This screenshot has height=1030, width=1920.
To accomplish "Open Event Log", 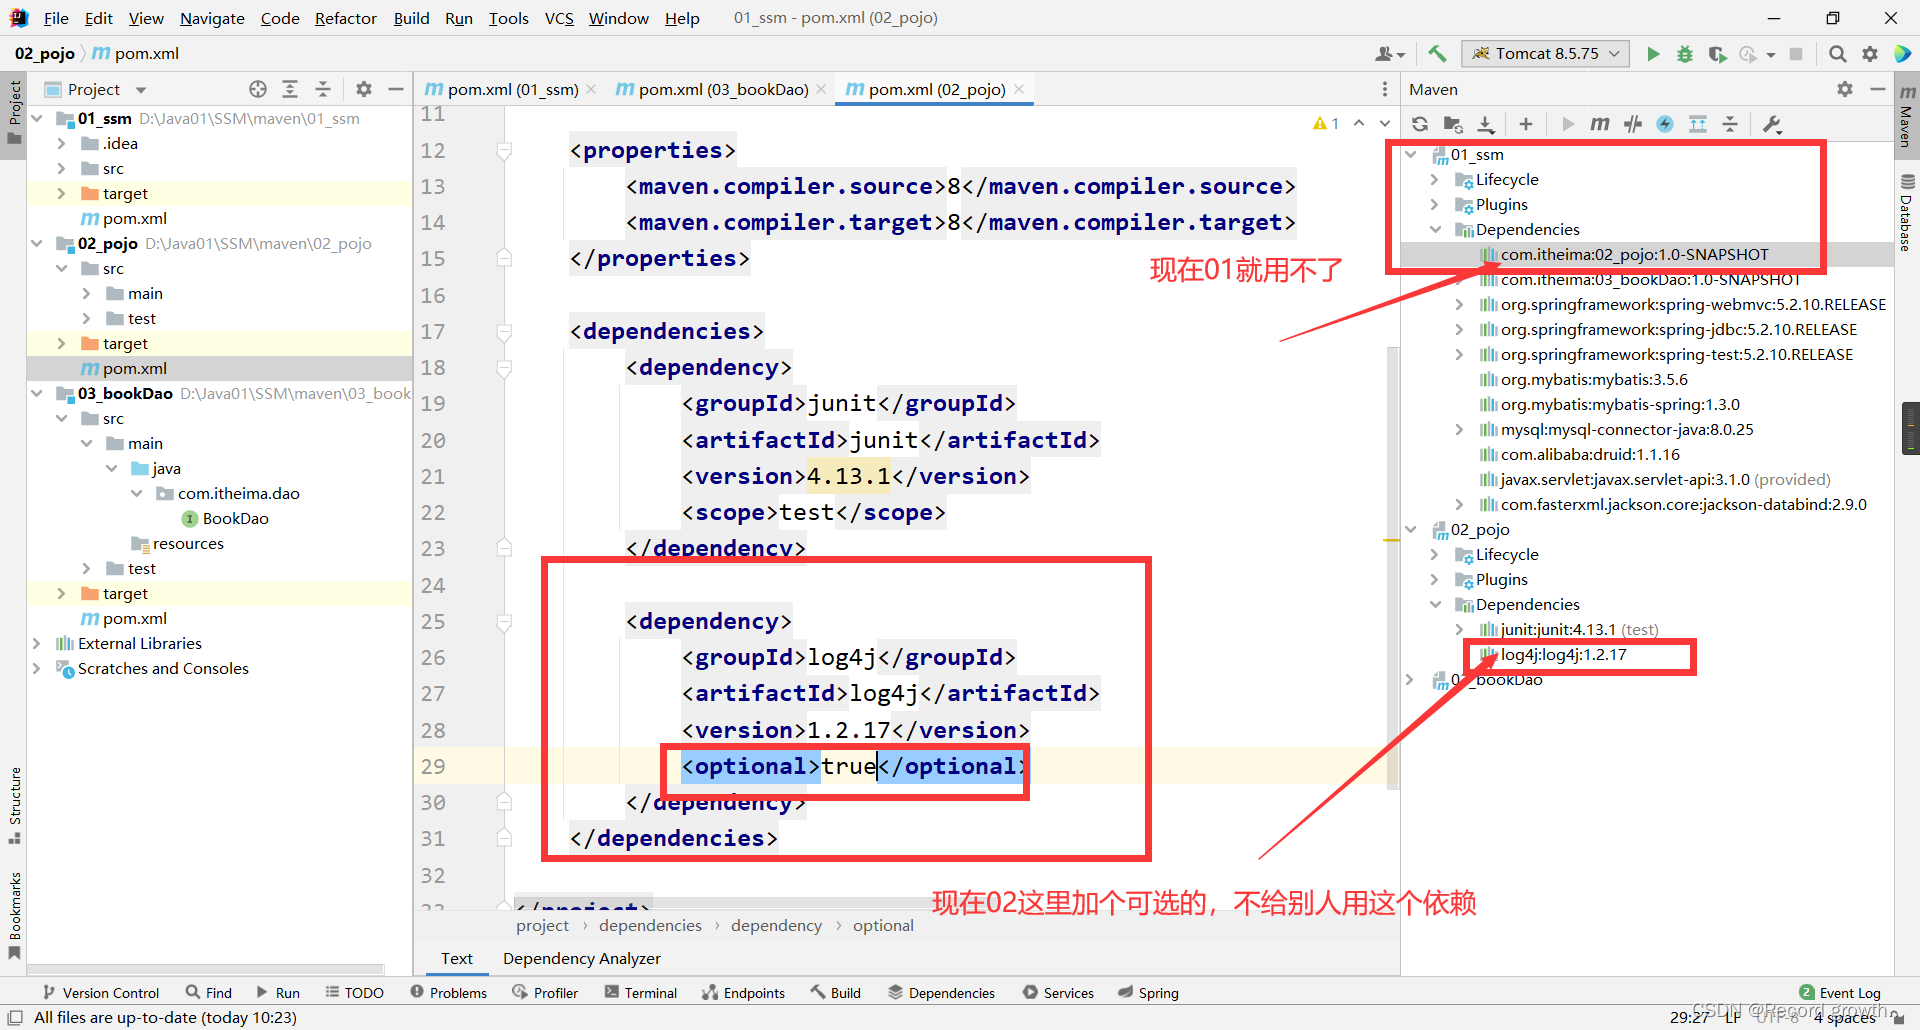I will [1840, 992].
